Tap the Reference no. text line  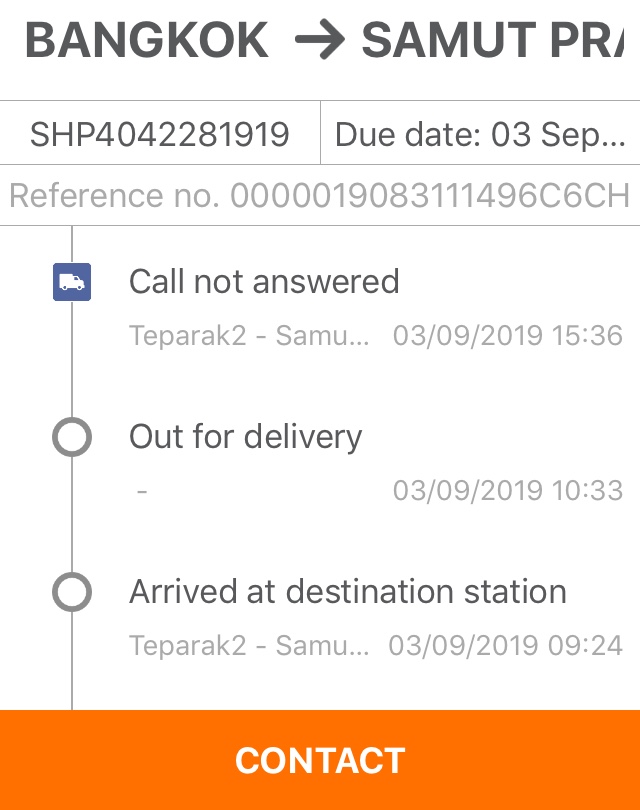click(320, 195)
